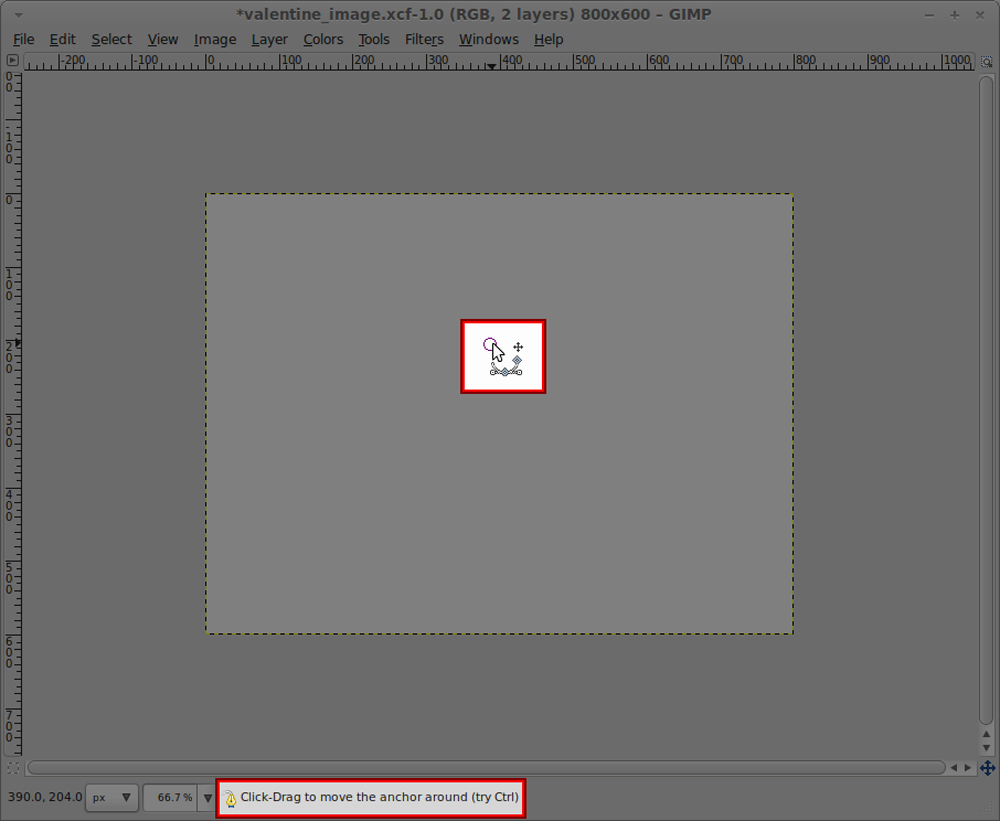Image resolution: width=1000 pixels, height=821 pixels.
Task: Click the zoom-follows-window toggle above the vertical scrollbar
Action: point(986,60)
